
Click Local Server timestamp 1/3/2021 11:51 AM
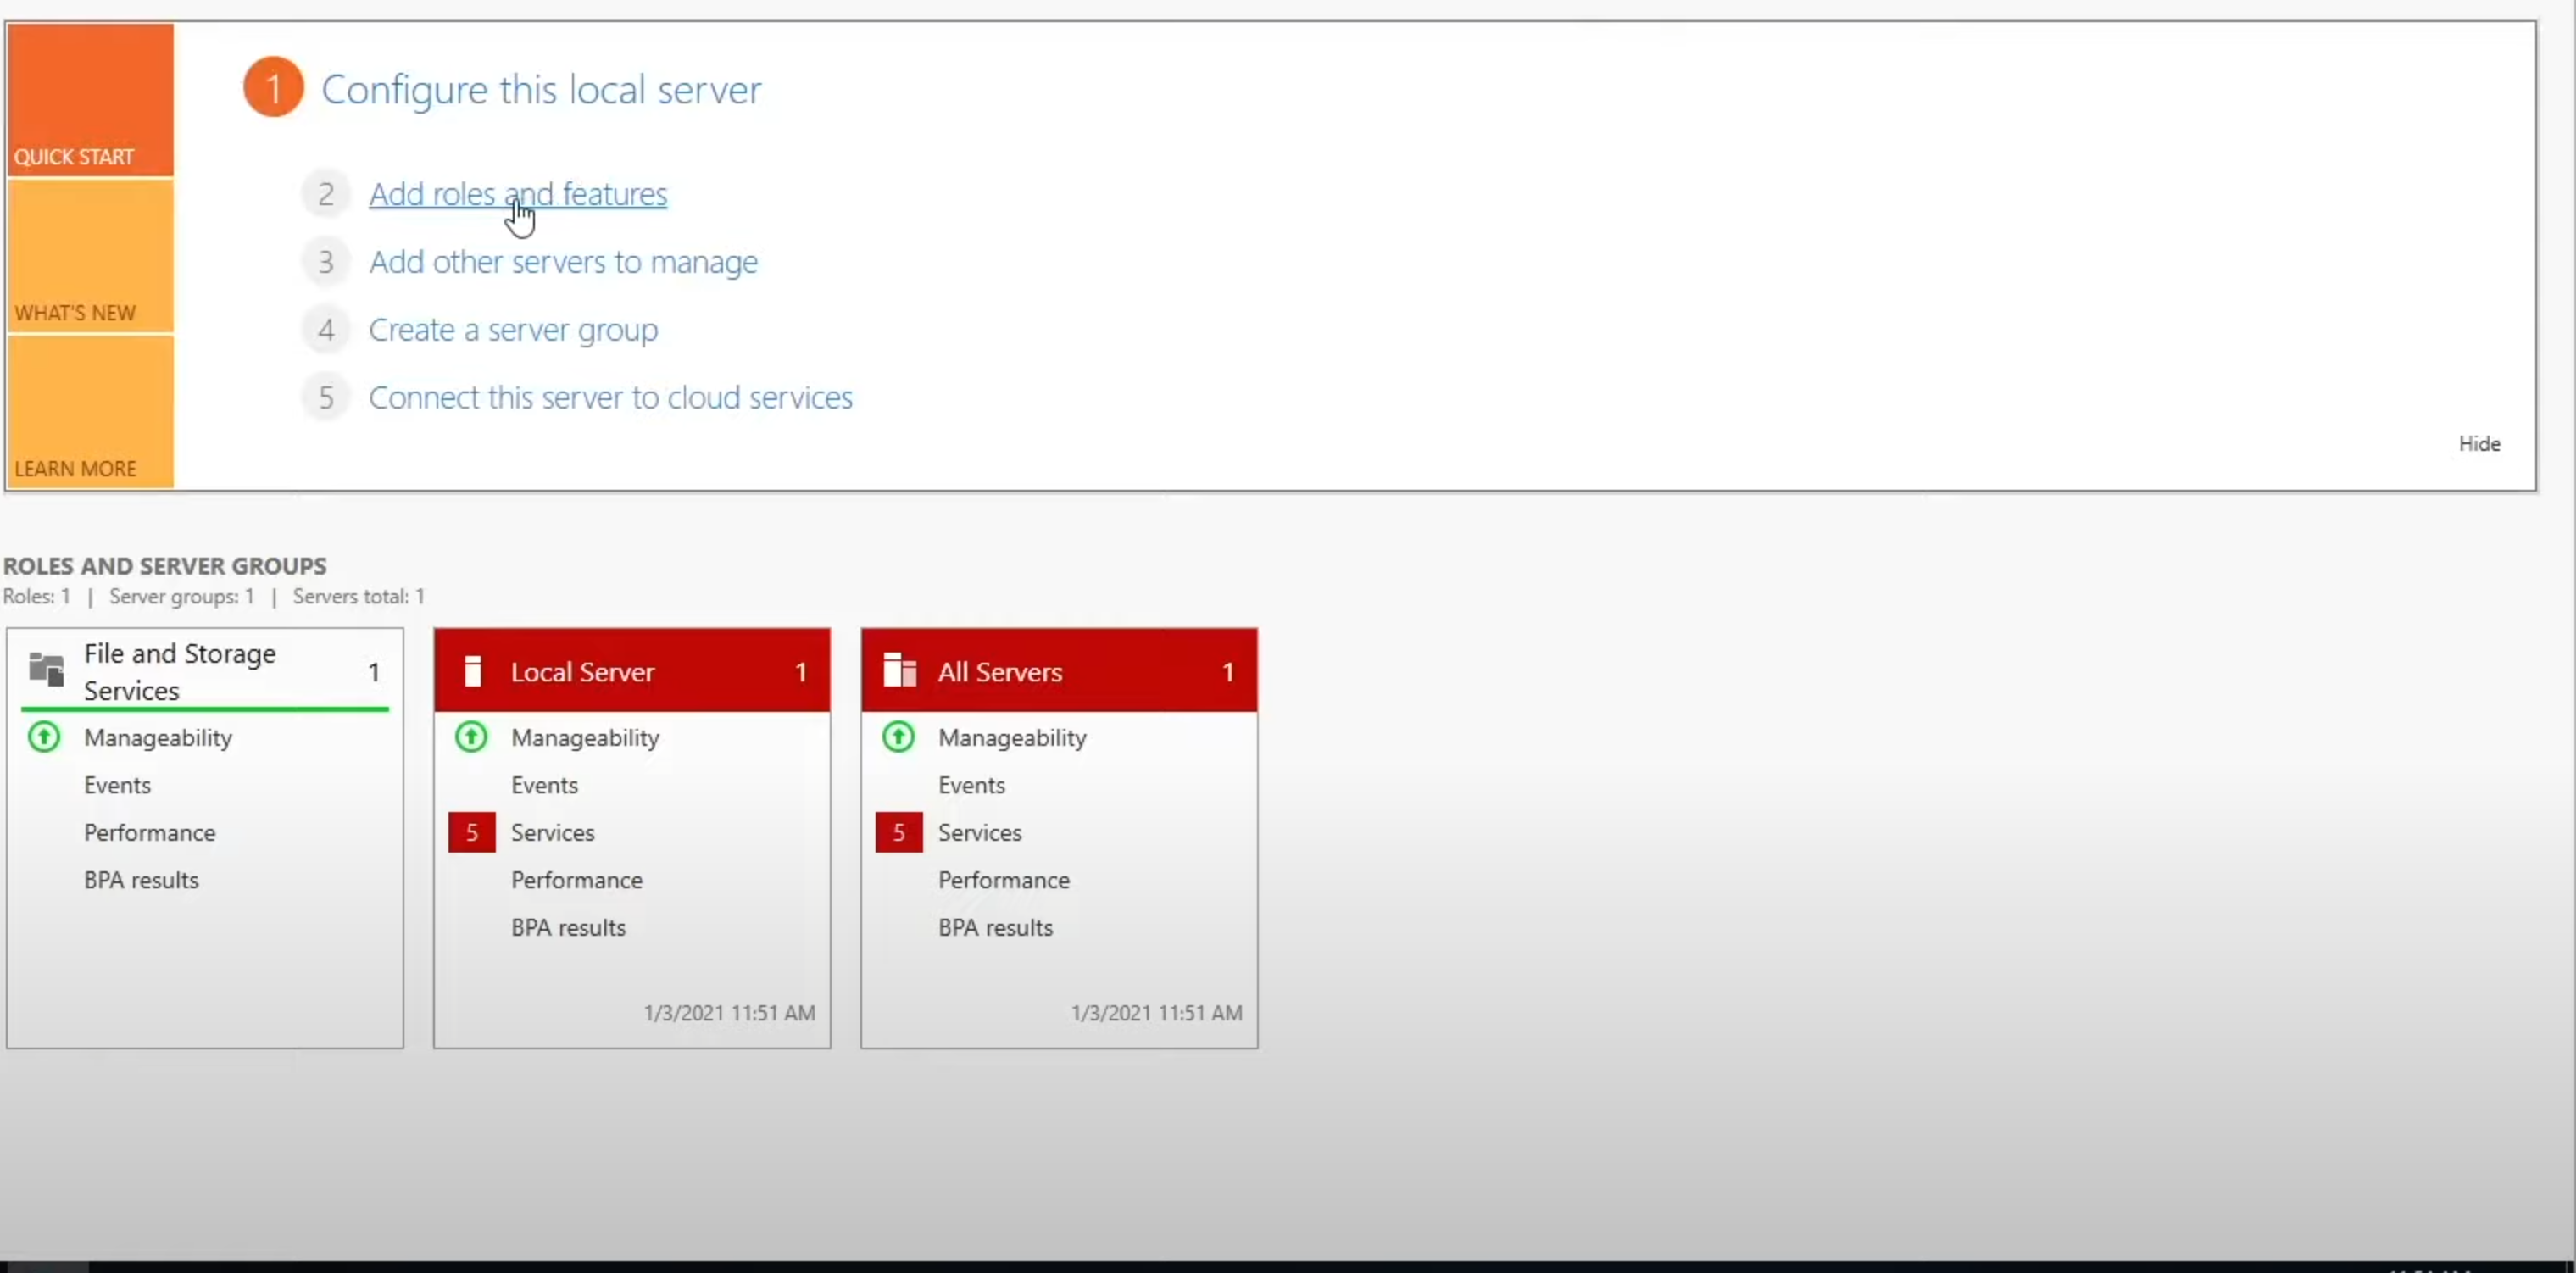click(x=729, y=1013)
